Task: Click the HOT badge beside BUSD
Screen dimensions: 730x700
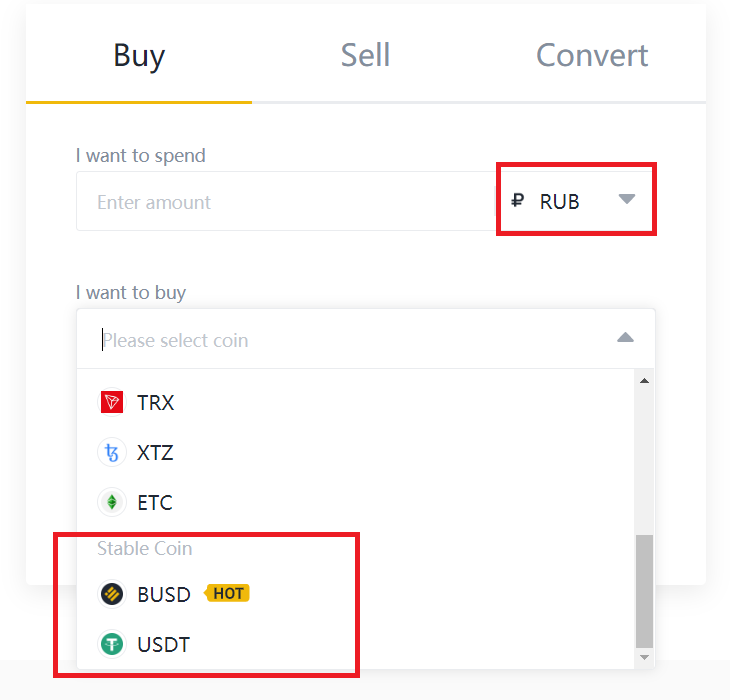Action: [227, 593]
